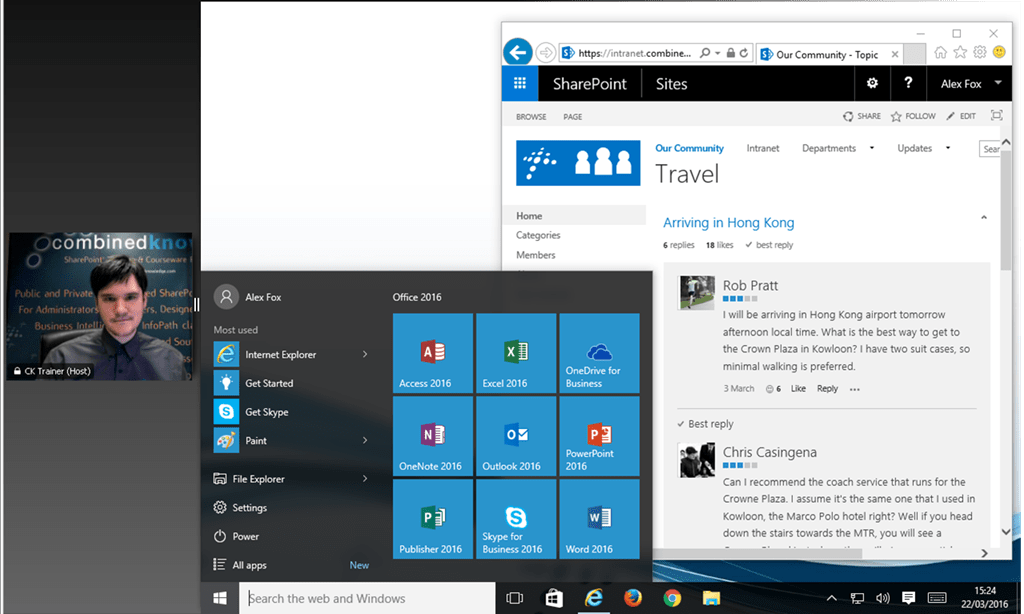Click EDIT page action

(961, 116)
